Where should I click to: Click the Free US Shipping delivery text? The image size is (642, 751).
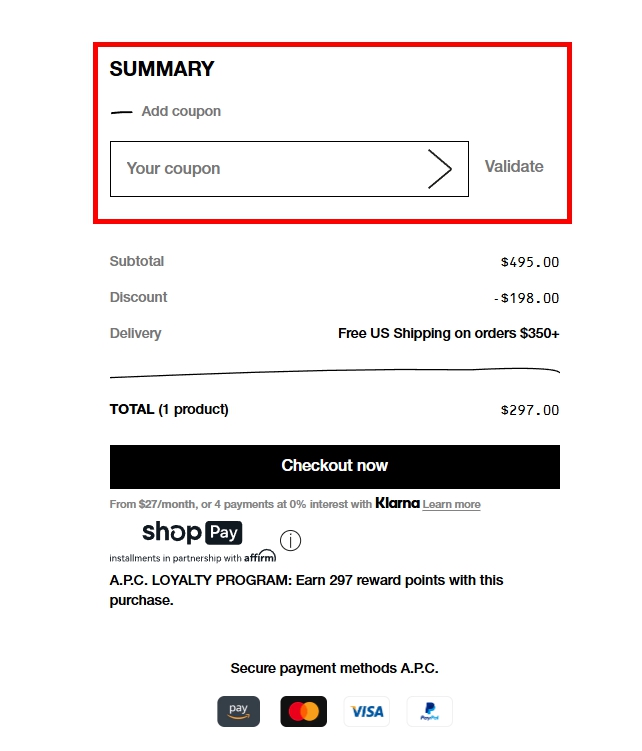[448, 334]
